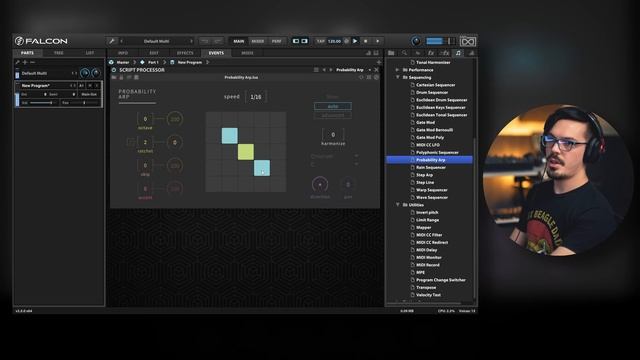Click the Falcon logo
640x360 pixels.
click(41, 41)
